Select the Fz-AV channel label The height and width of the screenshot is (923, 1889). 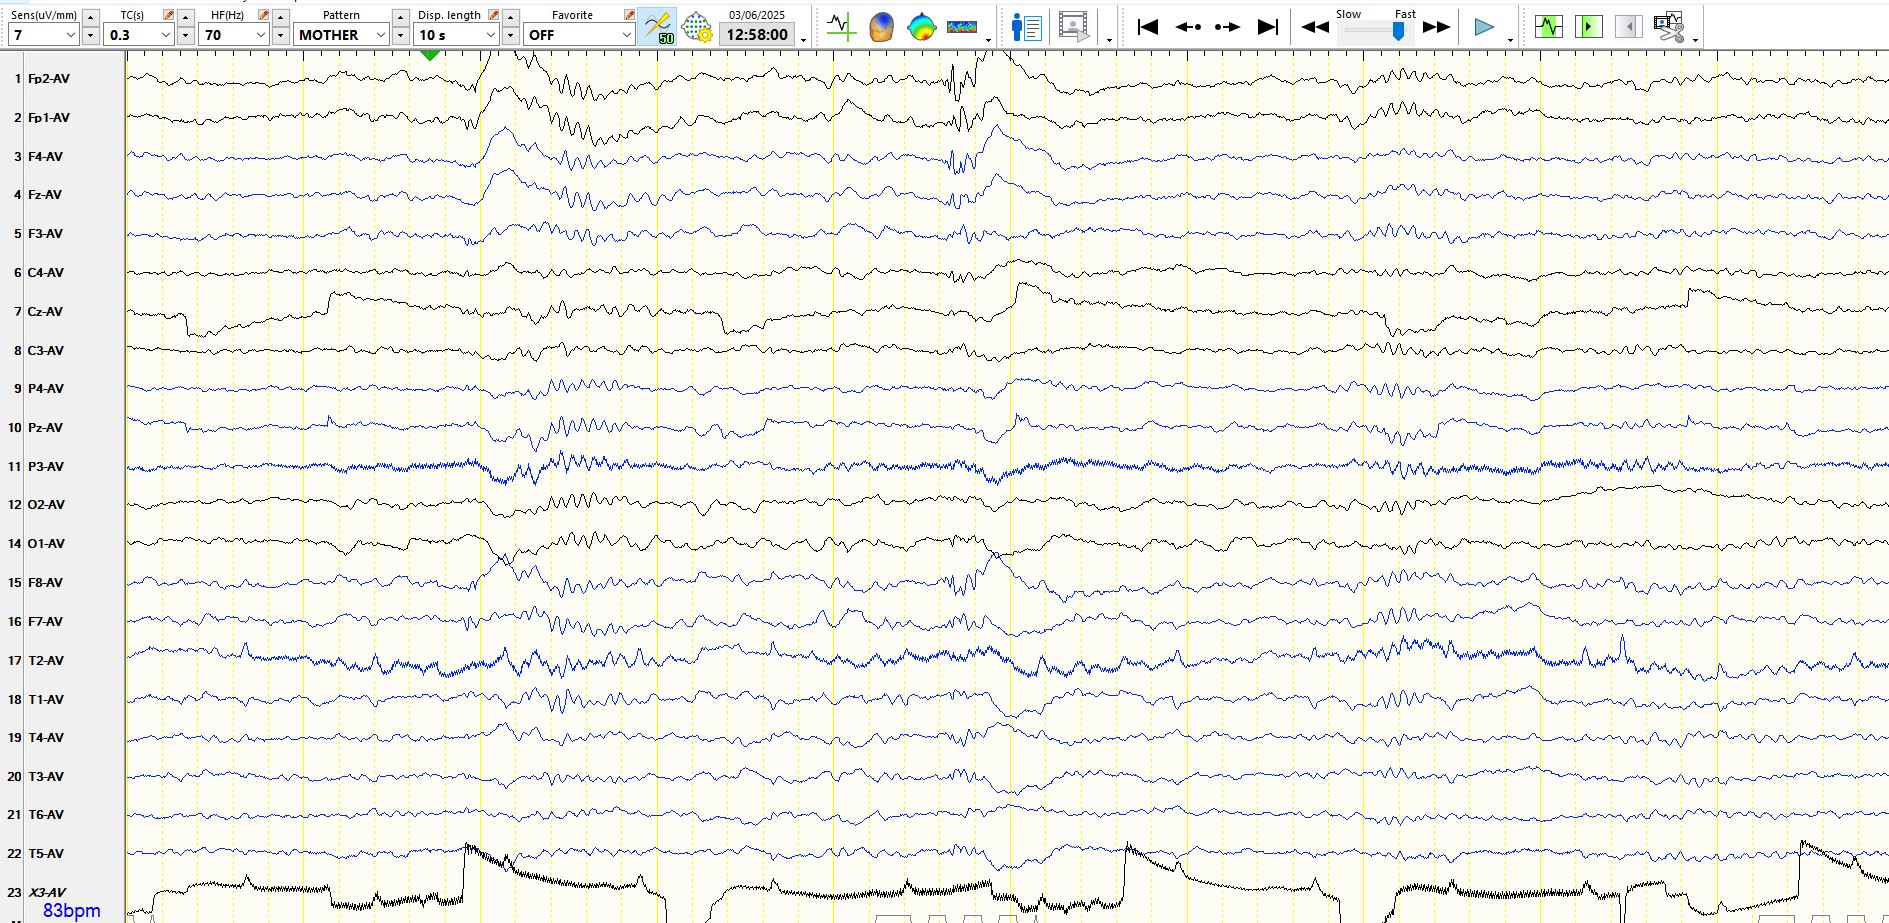45,195
